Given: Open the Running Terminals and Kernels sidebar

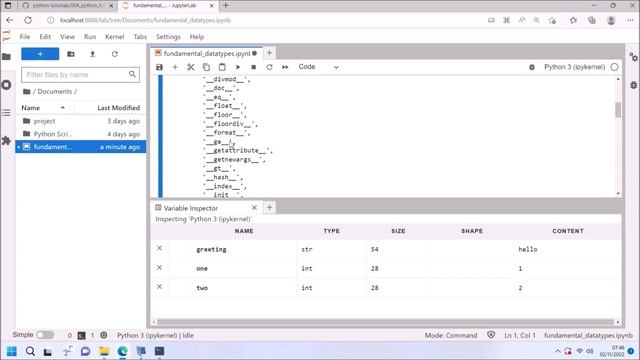Looking at the screenshot, I should pos(7,85).
